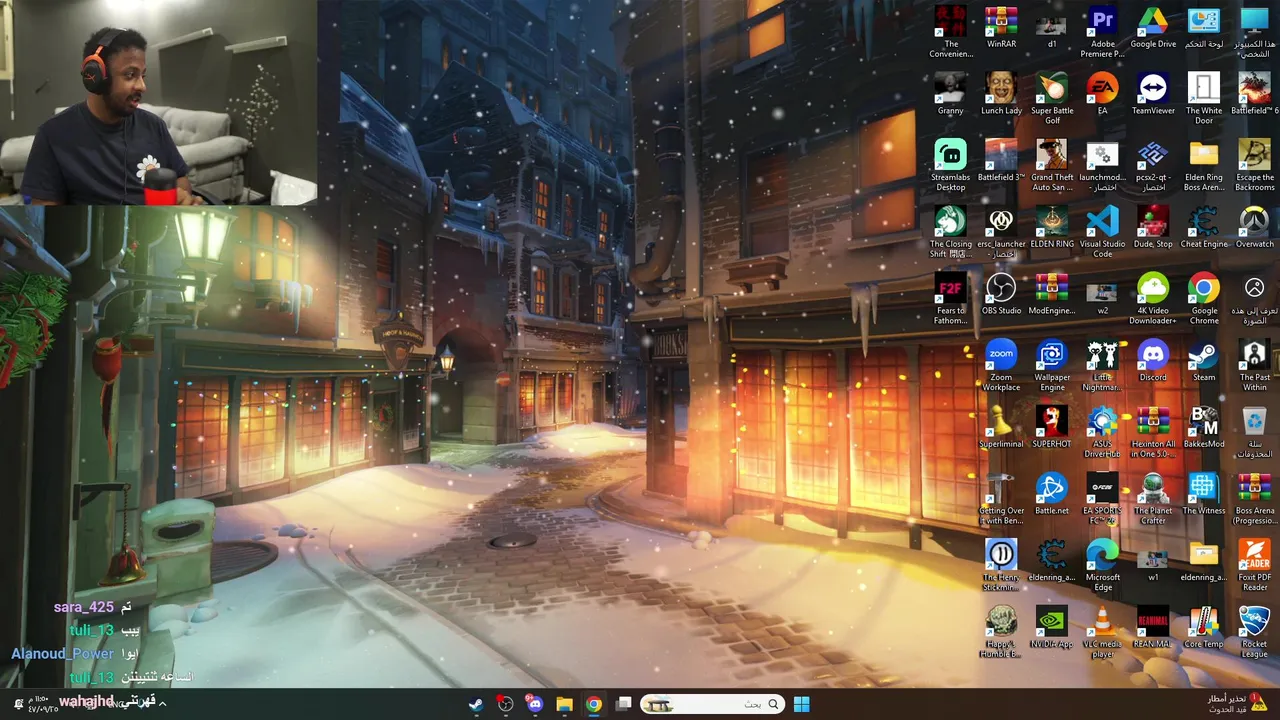The width and height of the screenshot is (1280, 720).
Task: Open Foxit PDF Reader shortcut
Action: [1255, 565]
